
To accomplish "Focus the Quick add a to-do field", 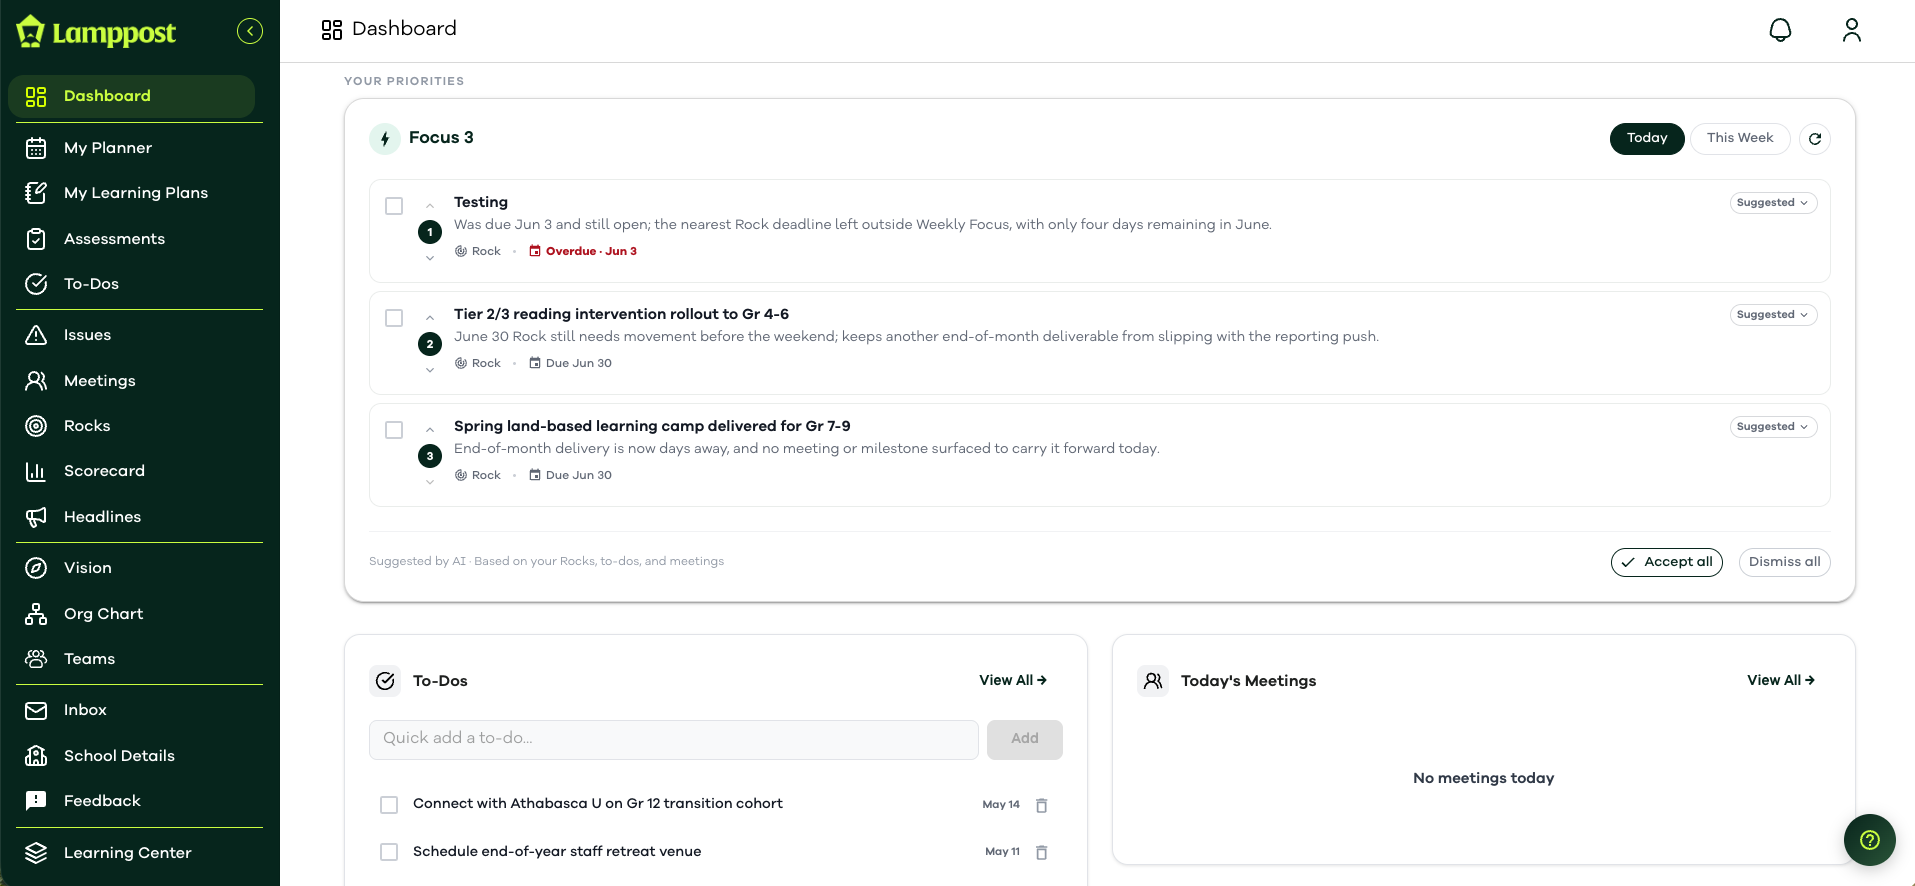I will [x=674, y=739].
